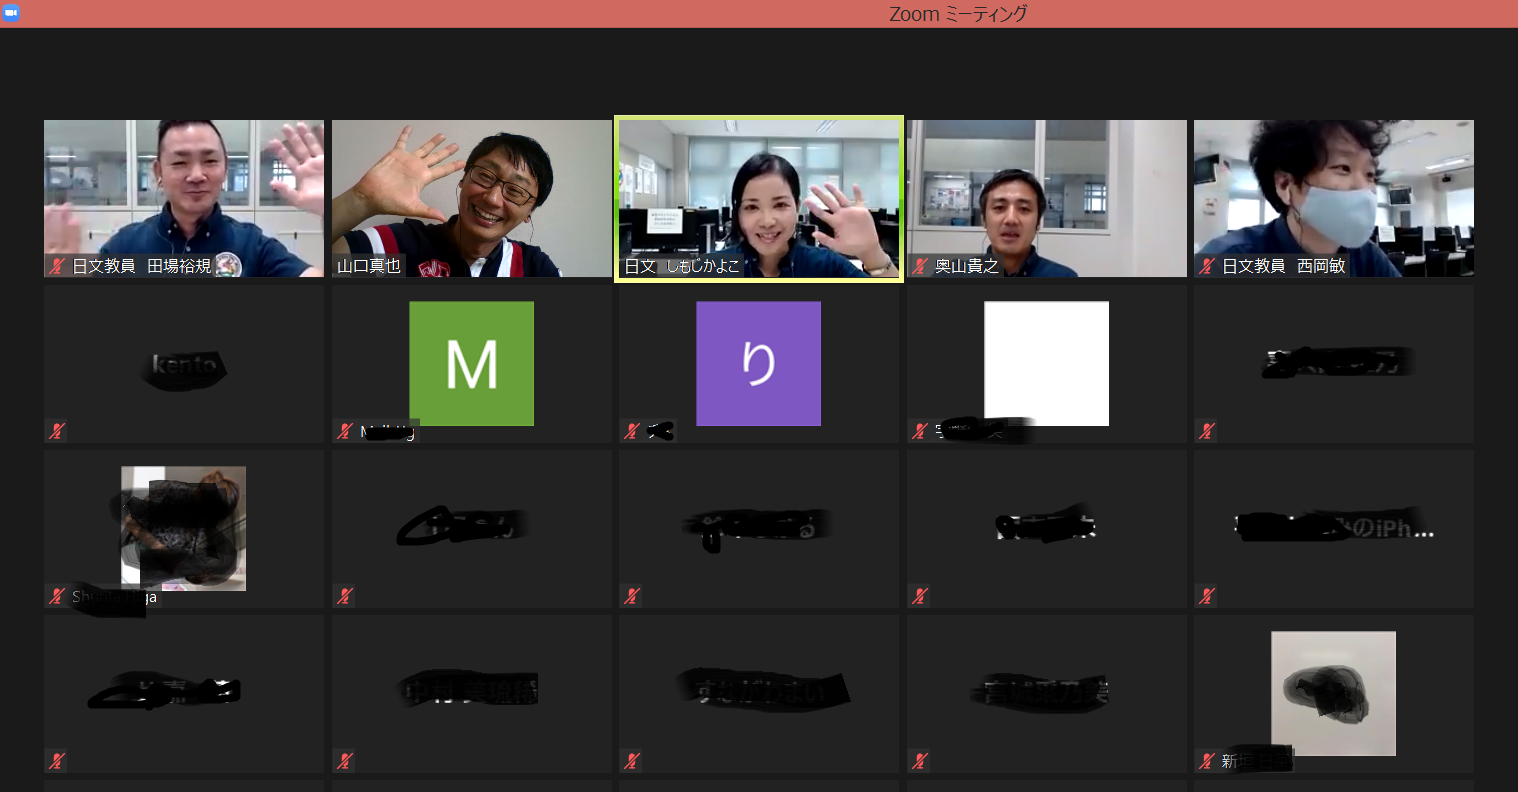Click the 日文教員 西岡敏 name label
The width and height of the screenshot is (1518, 792).
coord(1283,267)
